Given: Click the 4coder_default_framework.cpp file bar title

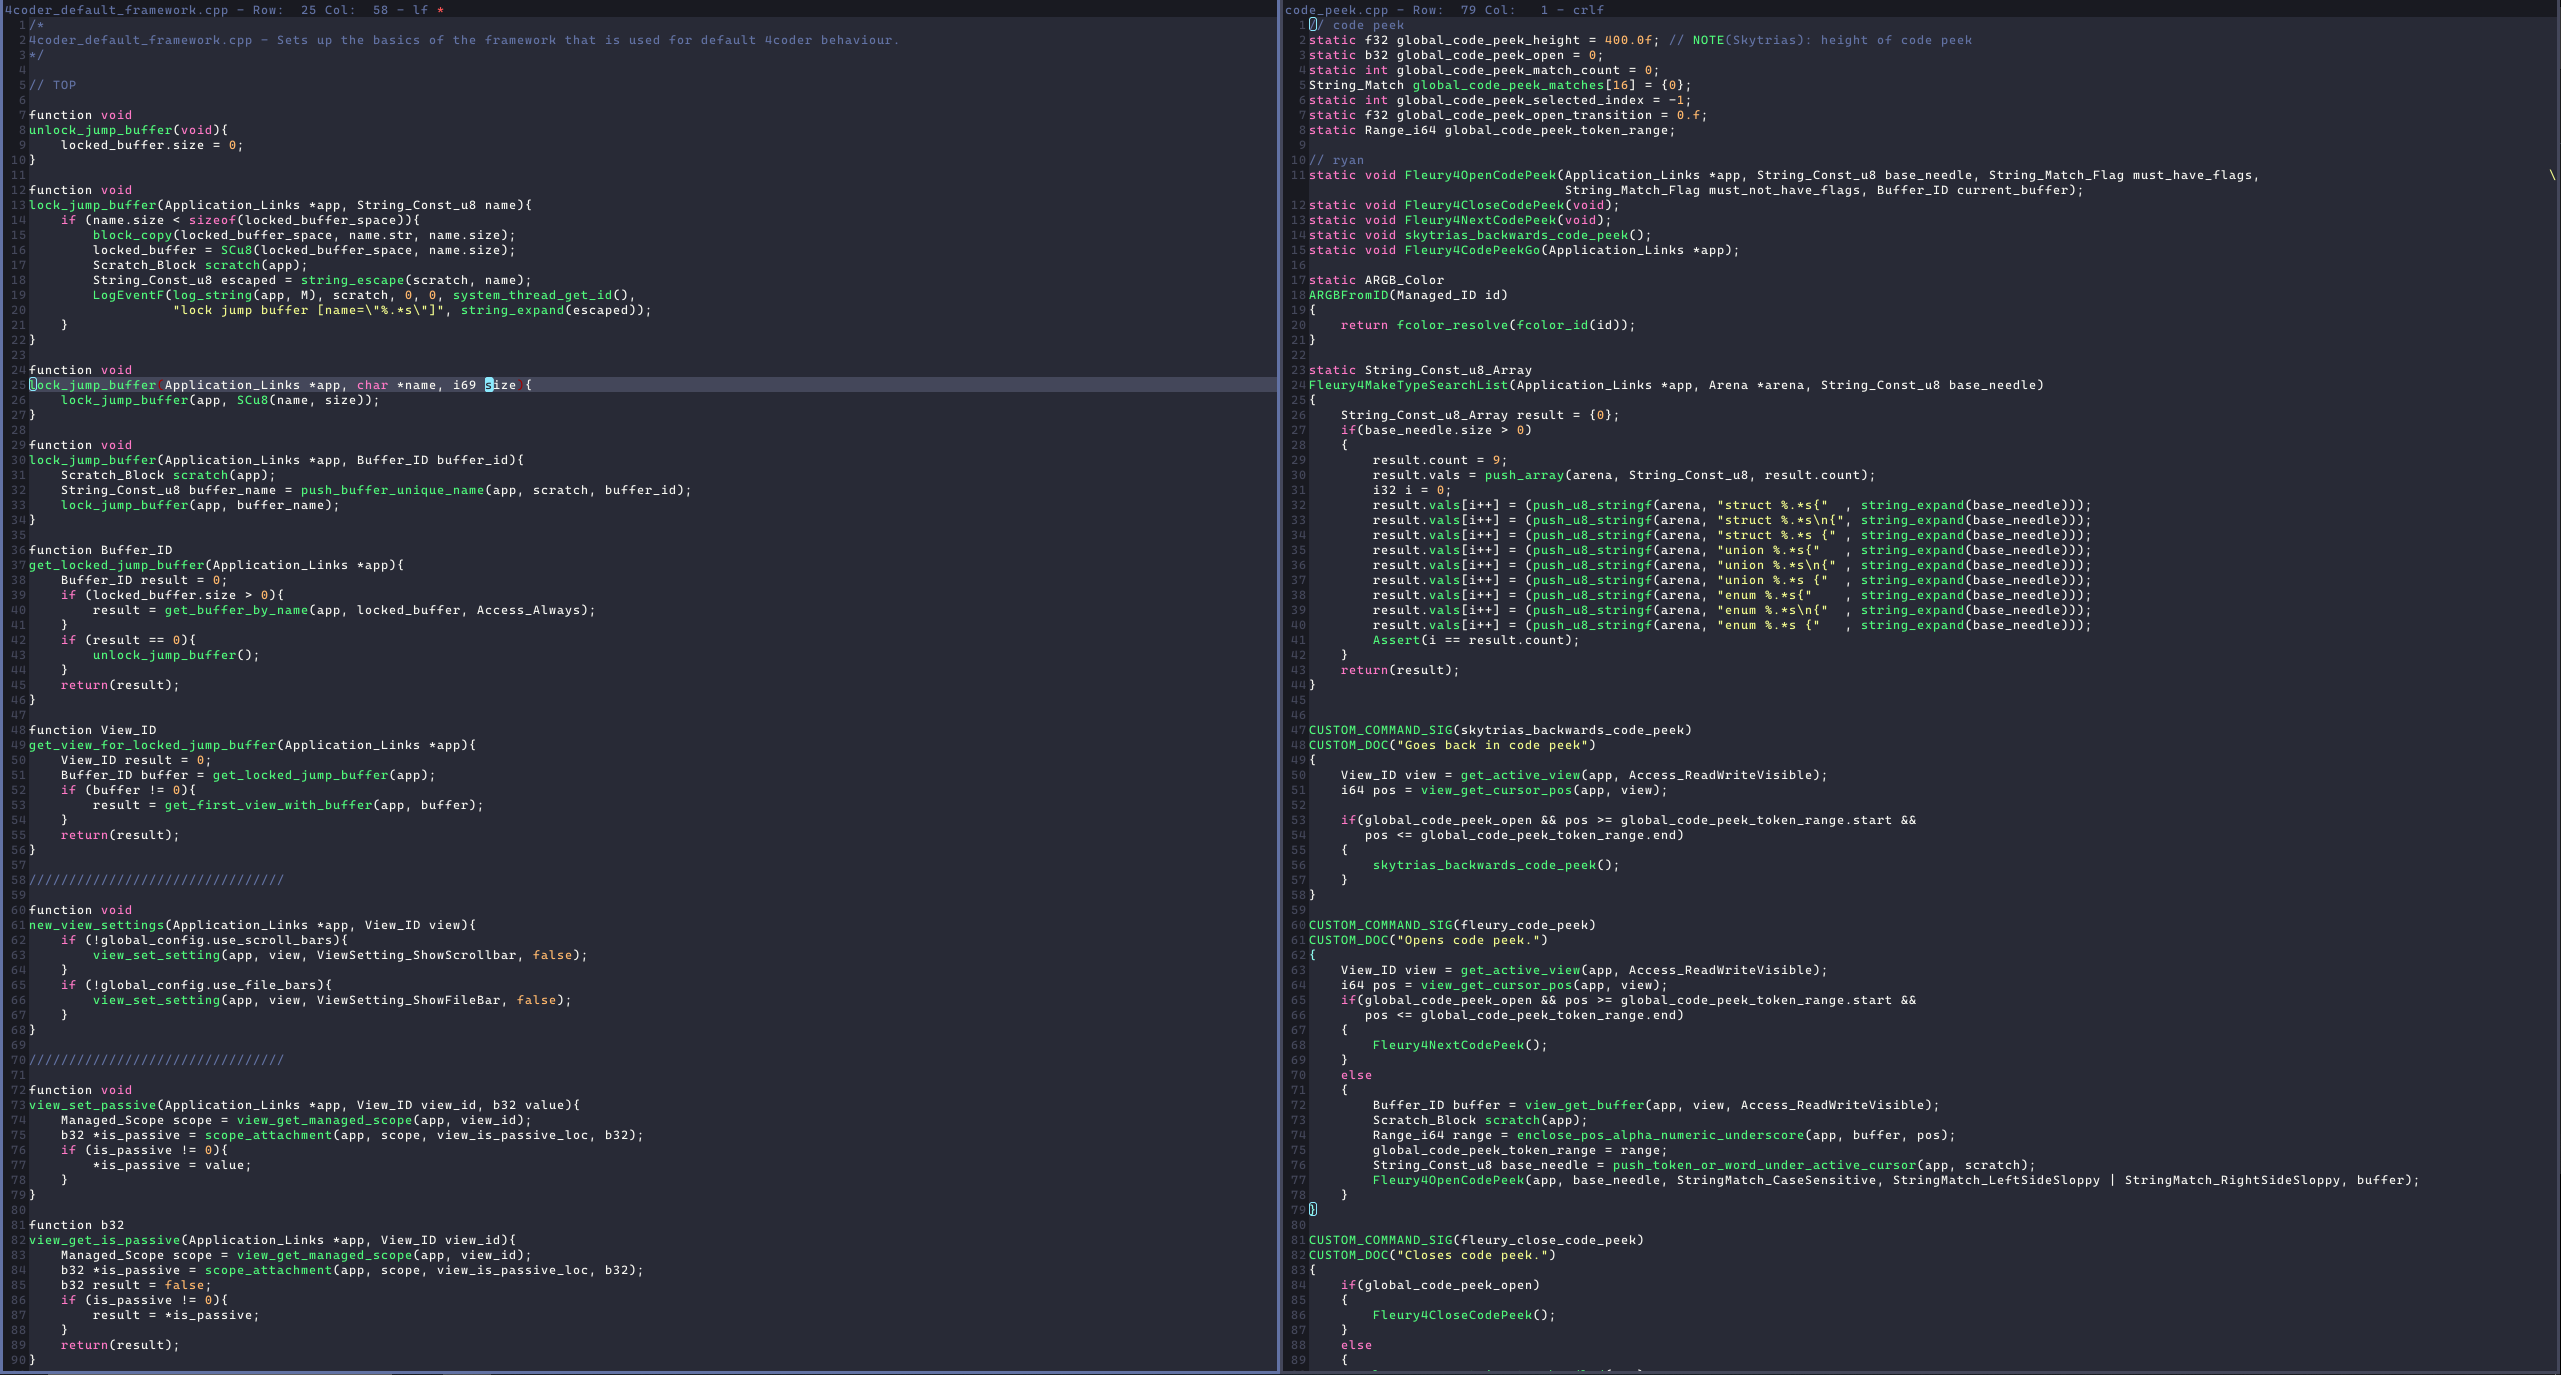Looking at the screenshot, I should click(x=116, y=10).
